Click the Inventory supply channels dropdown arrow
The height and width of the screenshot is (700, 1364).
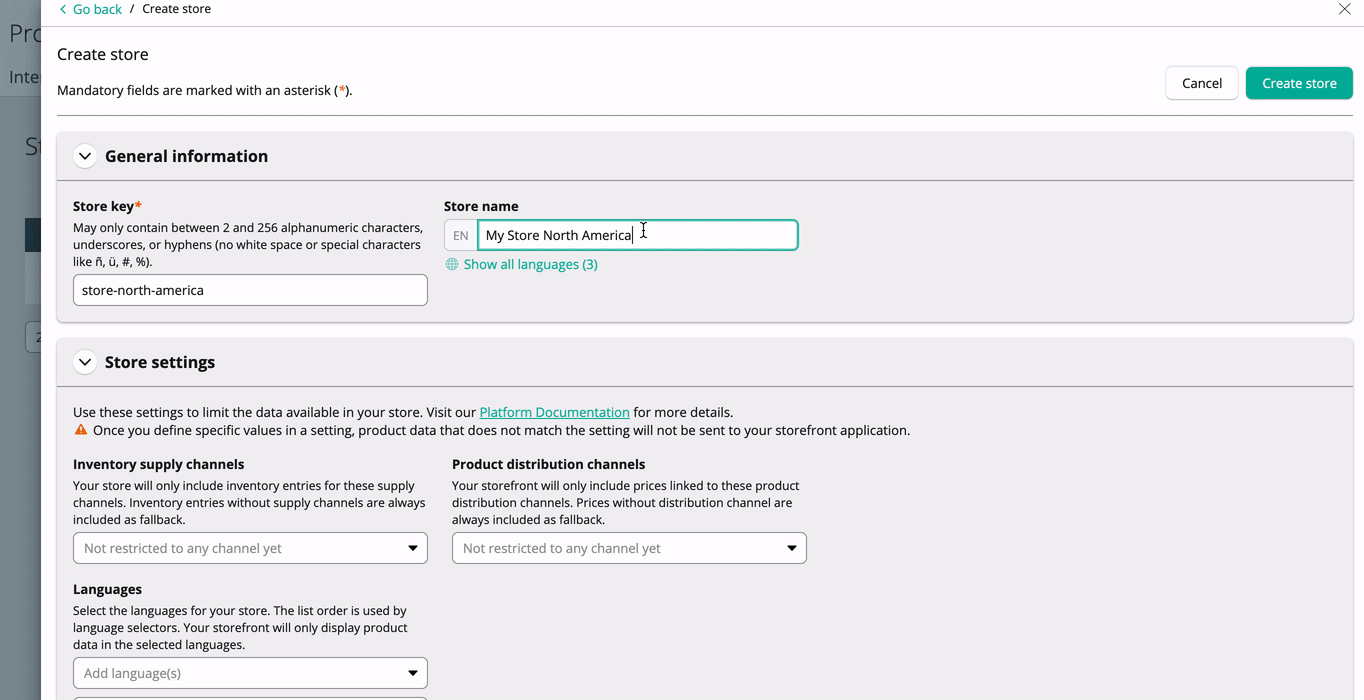click(412, 548)
